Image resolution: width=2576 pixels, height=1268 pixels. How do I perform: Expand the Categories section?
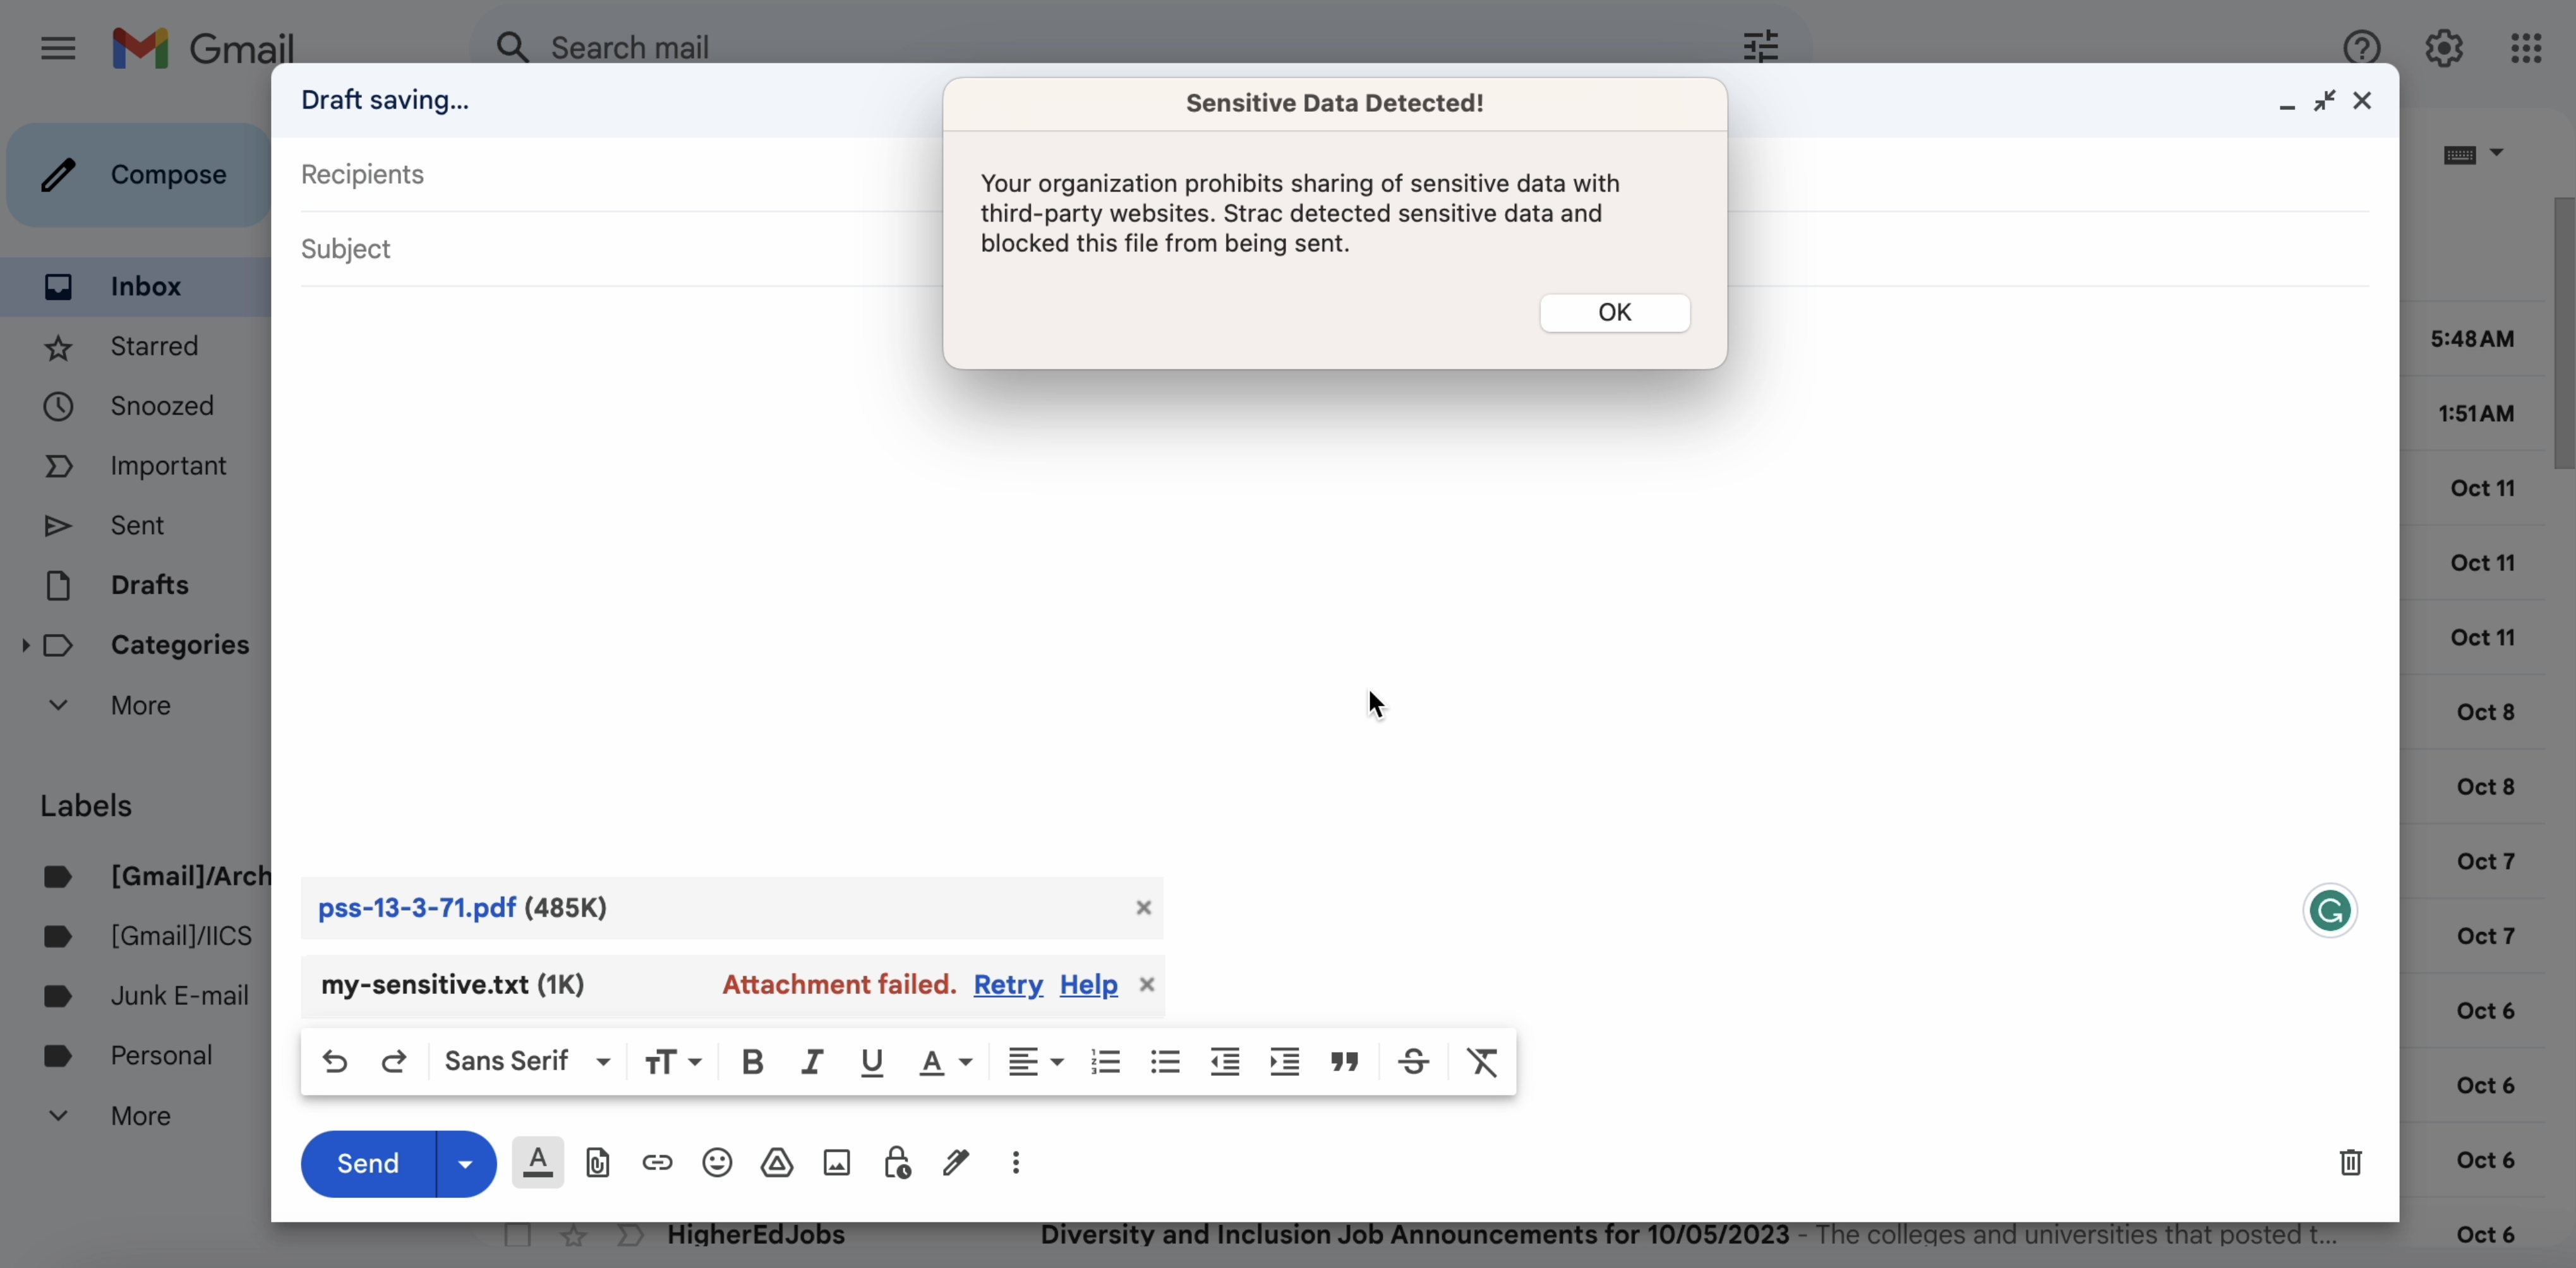(25, 645)
